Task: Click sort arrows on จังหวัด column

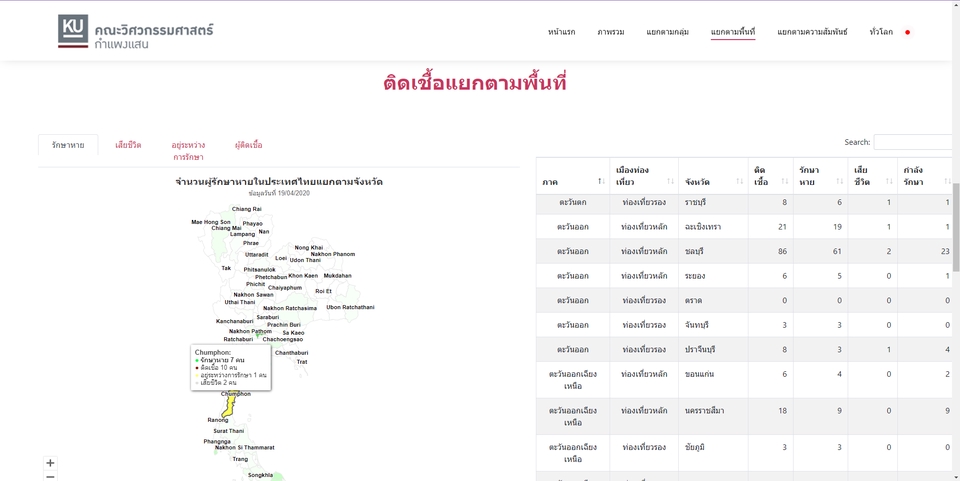Action: [x=740, y=182]
